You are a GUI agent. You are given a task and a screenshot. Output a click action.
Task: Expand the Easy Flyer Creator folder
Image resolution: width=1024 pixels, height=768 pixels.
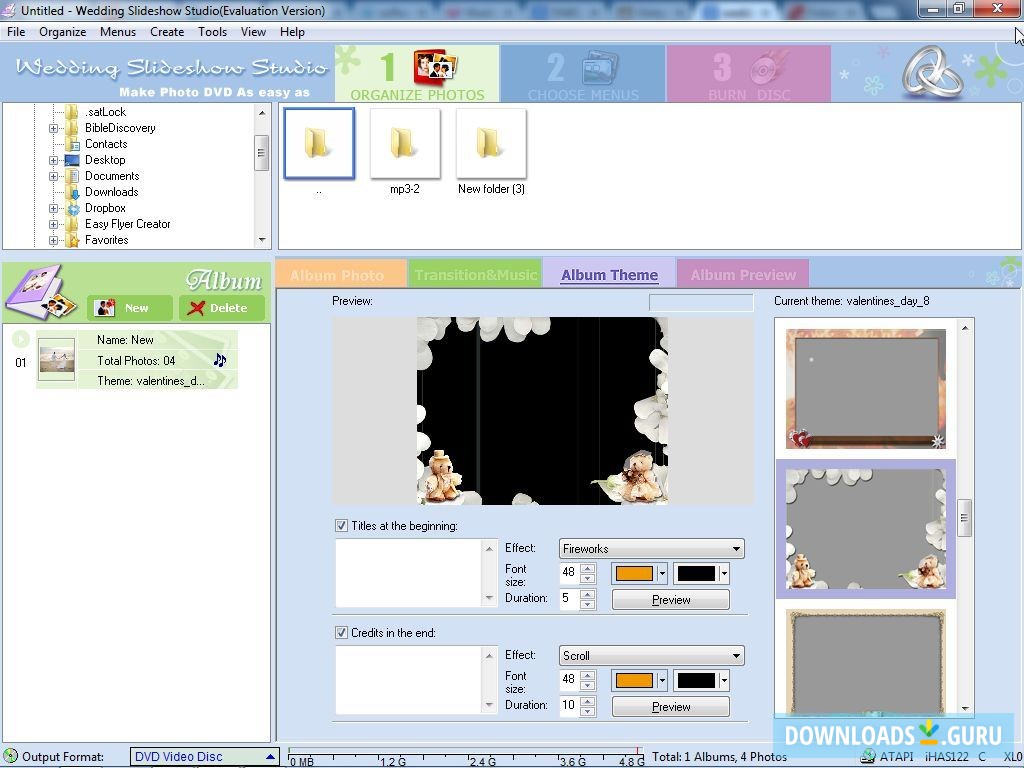[54, 224]
